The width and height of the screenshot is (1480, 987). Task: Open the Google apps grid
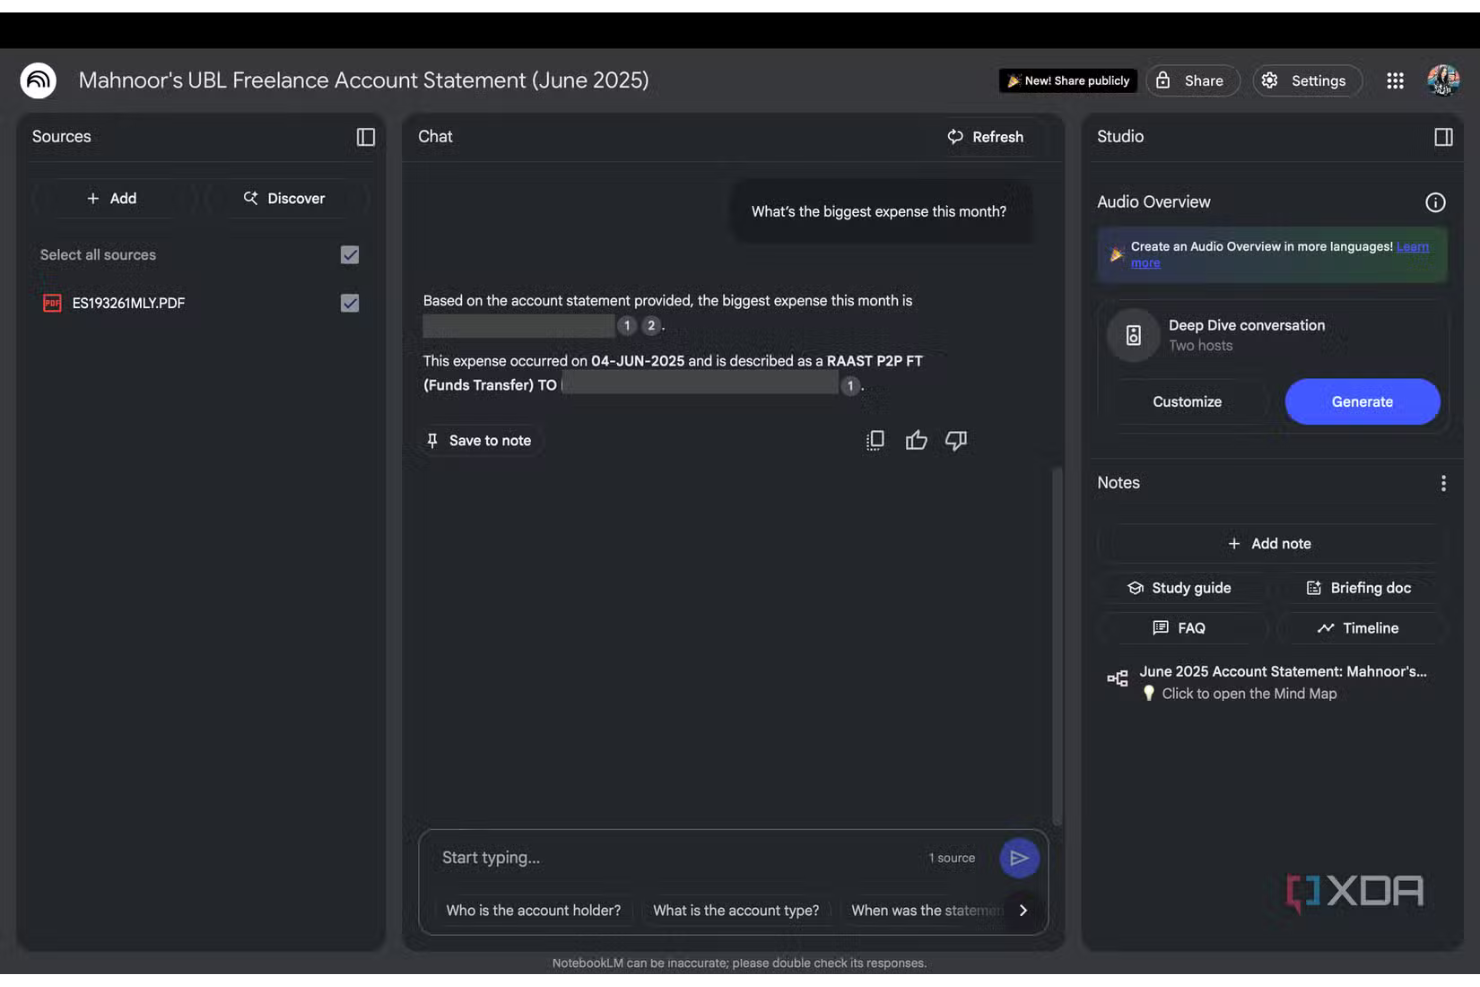point(1395,80)
